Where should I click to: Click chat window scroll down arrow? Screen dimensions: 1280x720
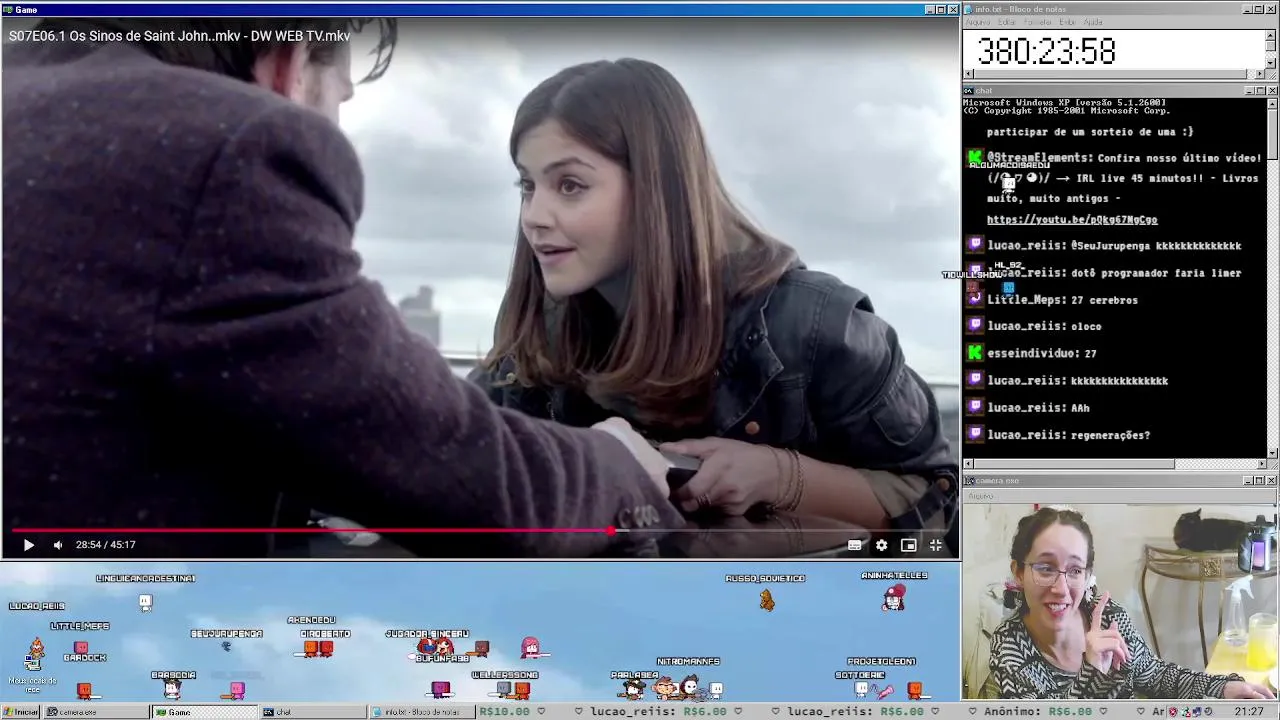tap(1272, 453)
